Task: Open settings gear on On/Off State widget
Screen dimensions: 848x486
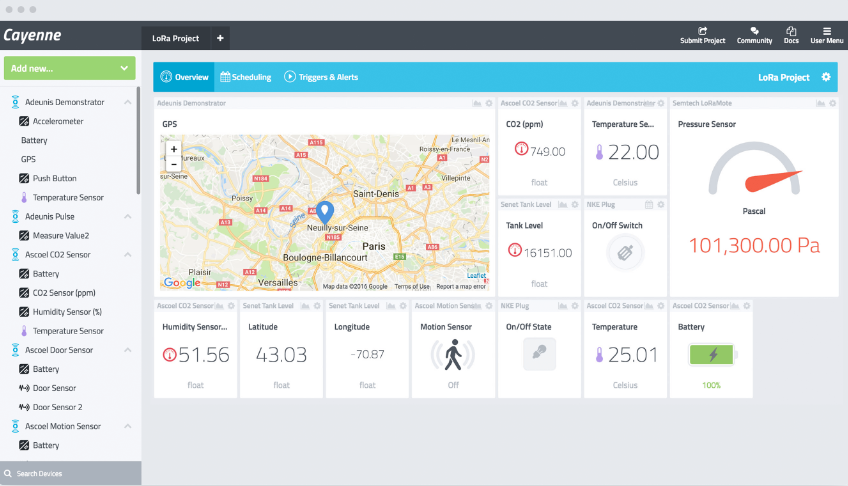Action: (x=575, y=306)
